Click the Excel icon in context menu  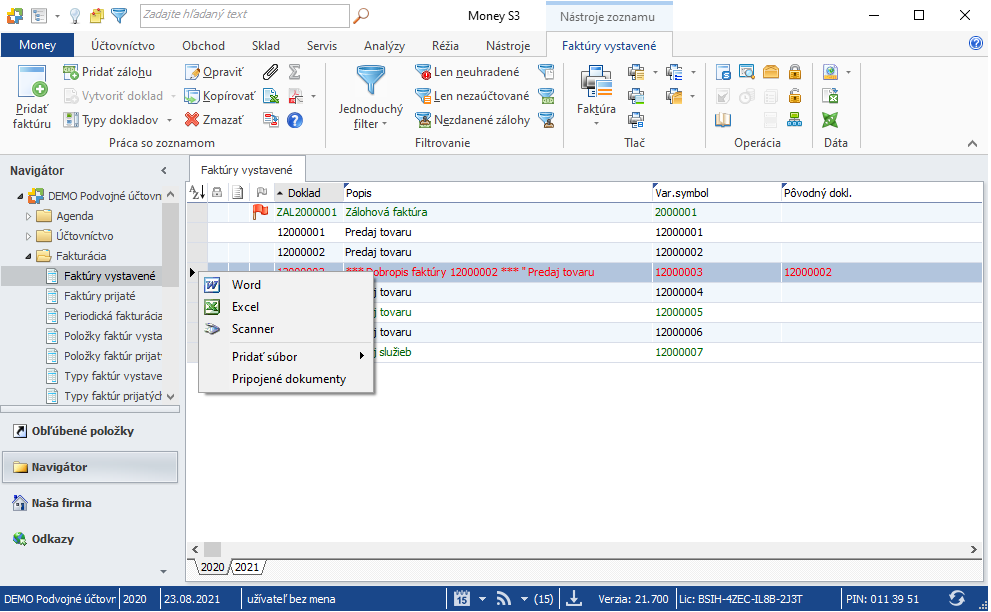click(x=245, y=307)
